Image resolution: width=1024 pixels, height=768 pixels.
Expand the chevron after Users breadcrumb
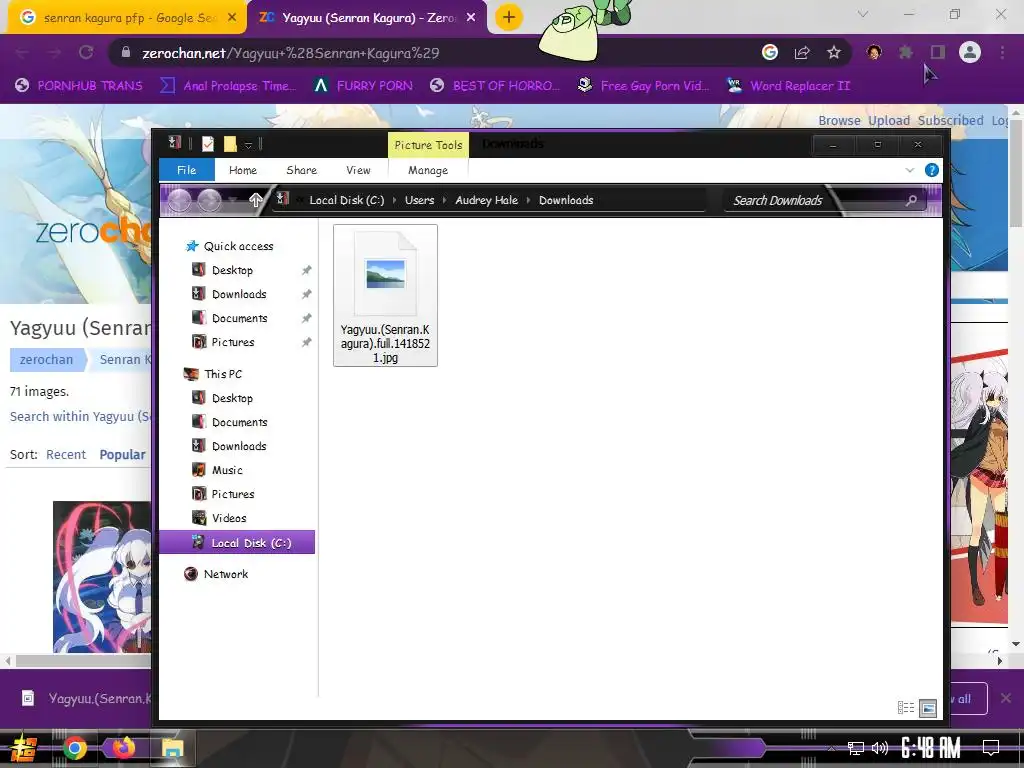tap(445, 200)
